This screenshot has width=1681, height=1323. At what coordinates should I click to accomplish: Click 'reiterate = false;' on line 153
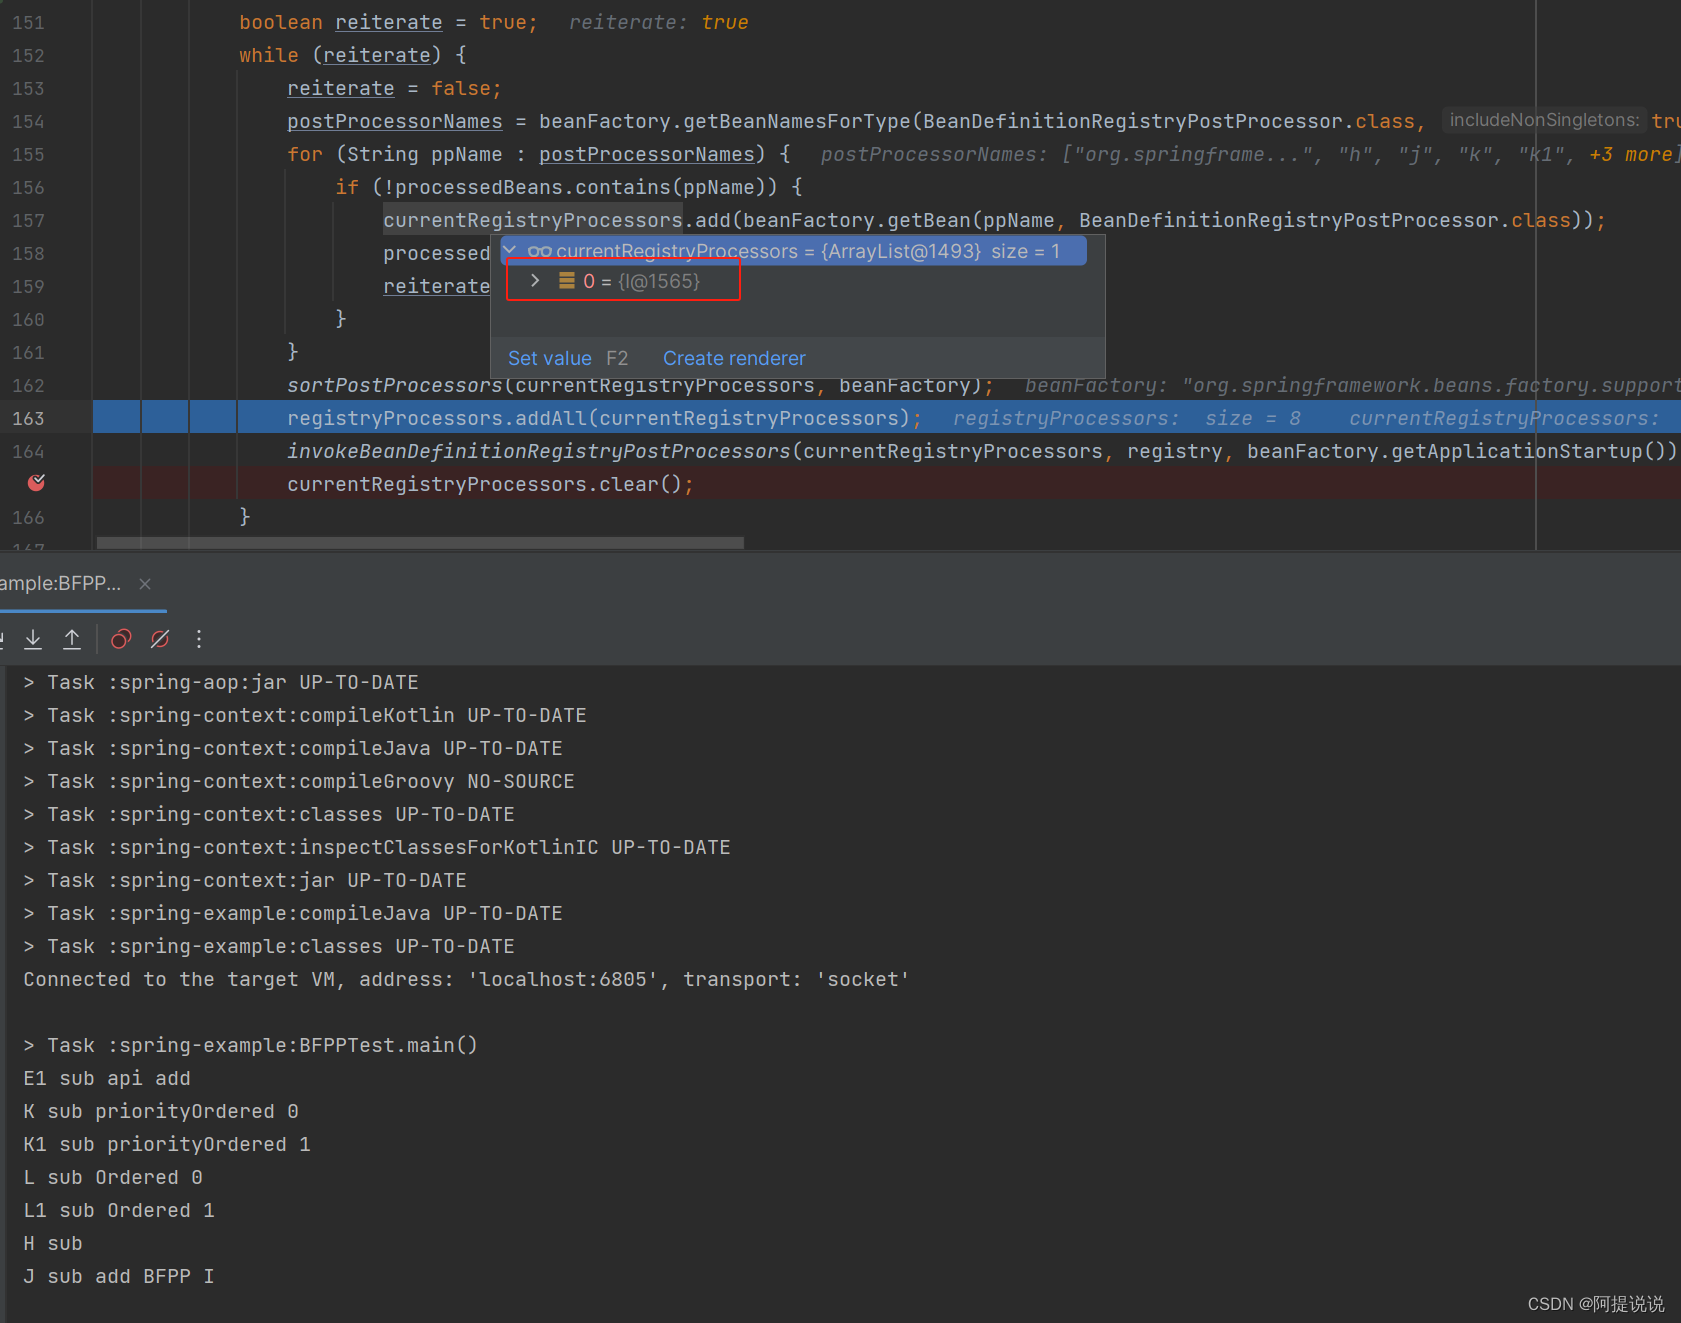click(x=394, y=88)
